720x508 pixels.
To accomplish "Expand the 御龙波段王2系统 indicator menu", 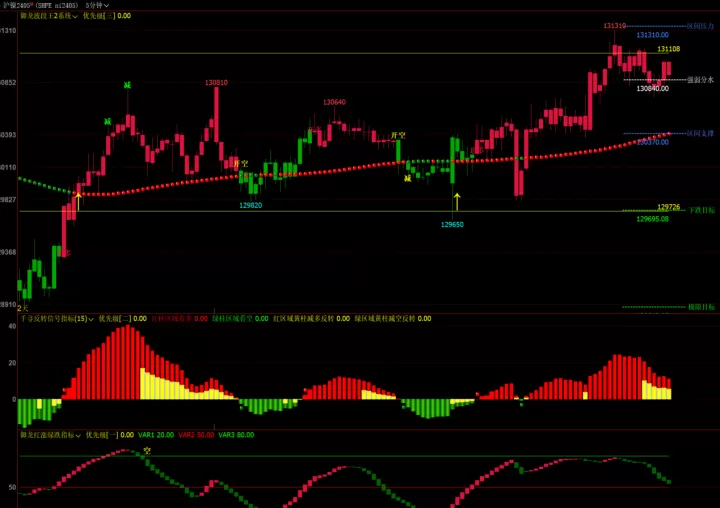I will 49,16.
